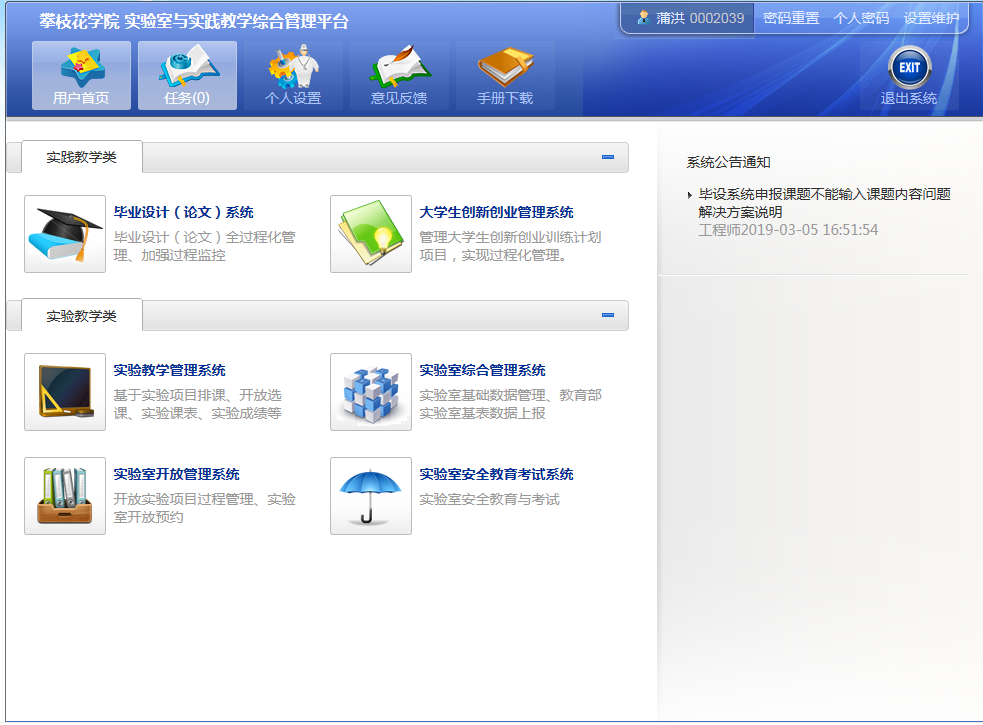Open the green lightbulb 创新创业 icon
Screen dimensions: 983x725
click(370, 234)
